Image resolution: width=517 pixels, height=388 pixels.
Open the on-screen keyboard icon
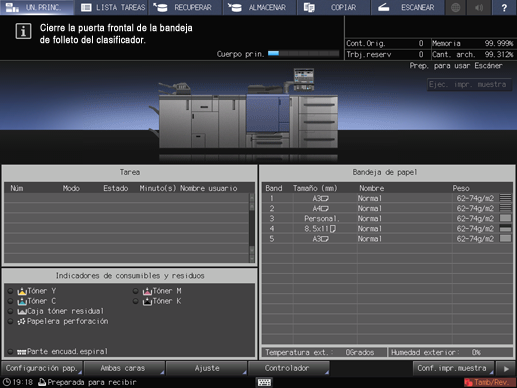pos(264,382)
